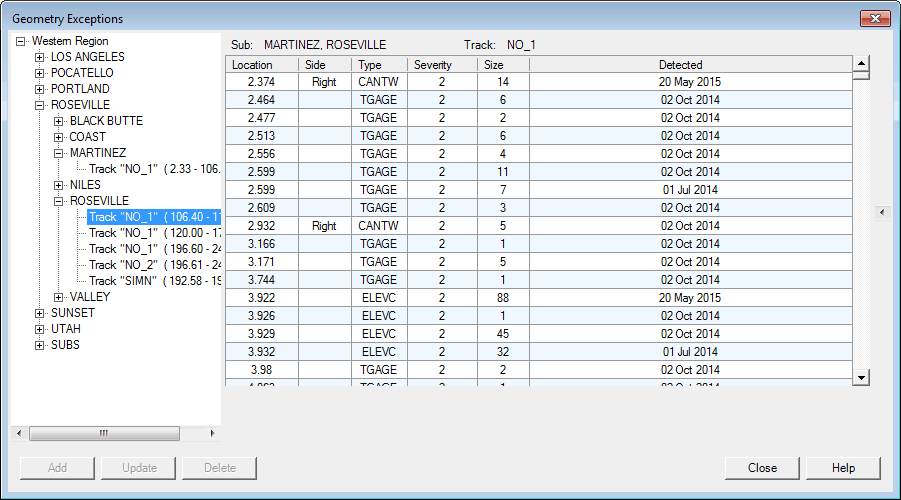901x500 pixels.
Task: Collapse the ROSEVILLE division node
Action: [x=40, y=105]
